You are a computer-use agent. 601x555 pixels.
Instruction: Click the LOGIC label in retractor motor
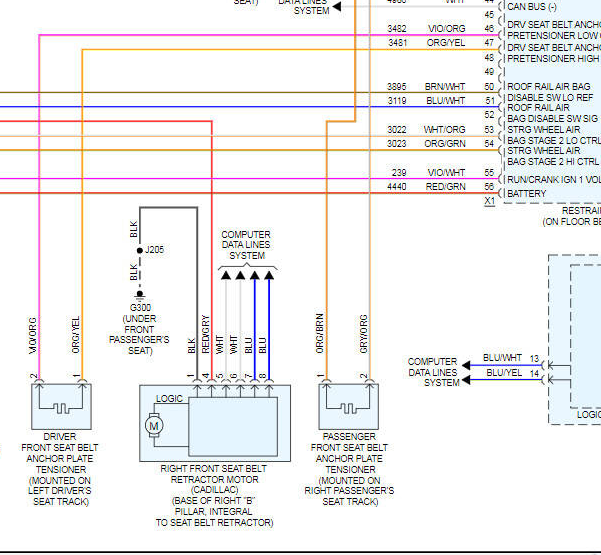tap(169, 399)
